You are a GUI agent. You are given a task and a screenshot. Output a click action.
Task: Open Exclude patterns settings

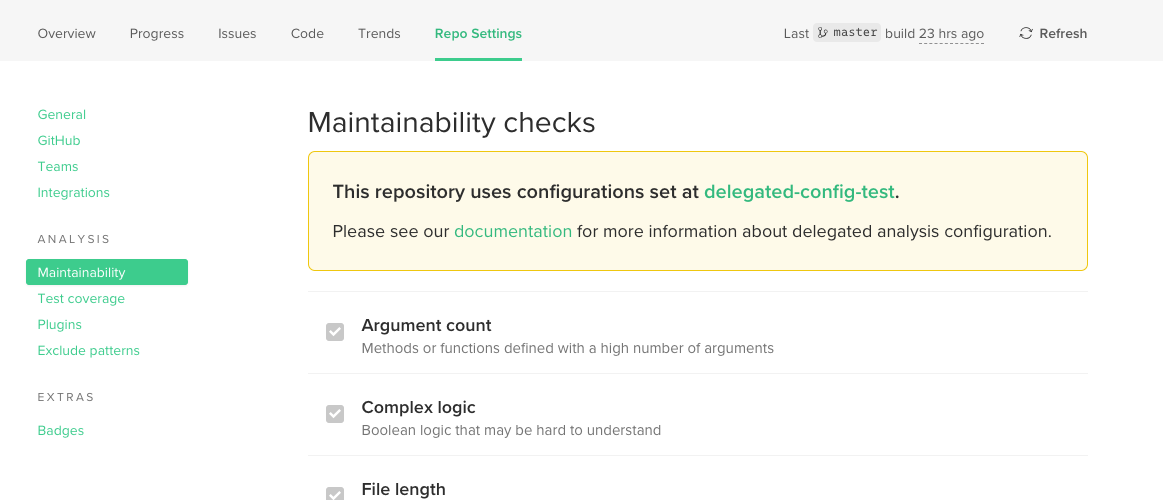(88, 350)
